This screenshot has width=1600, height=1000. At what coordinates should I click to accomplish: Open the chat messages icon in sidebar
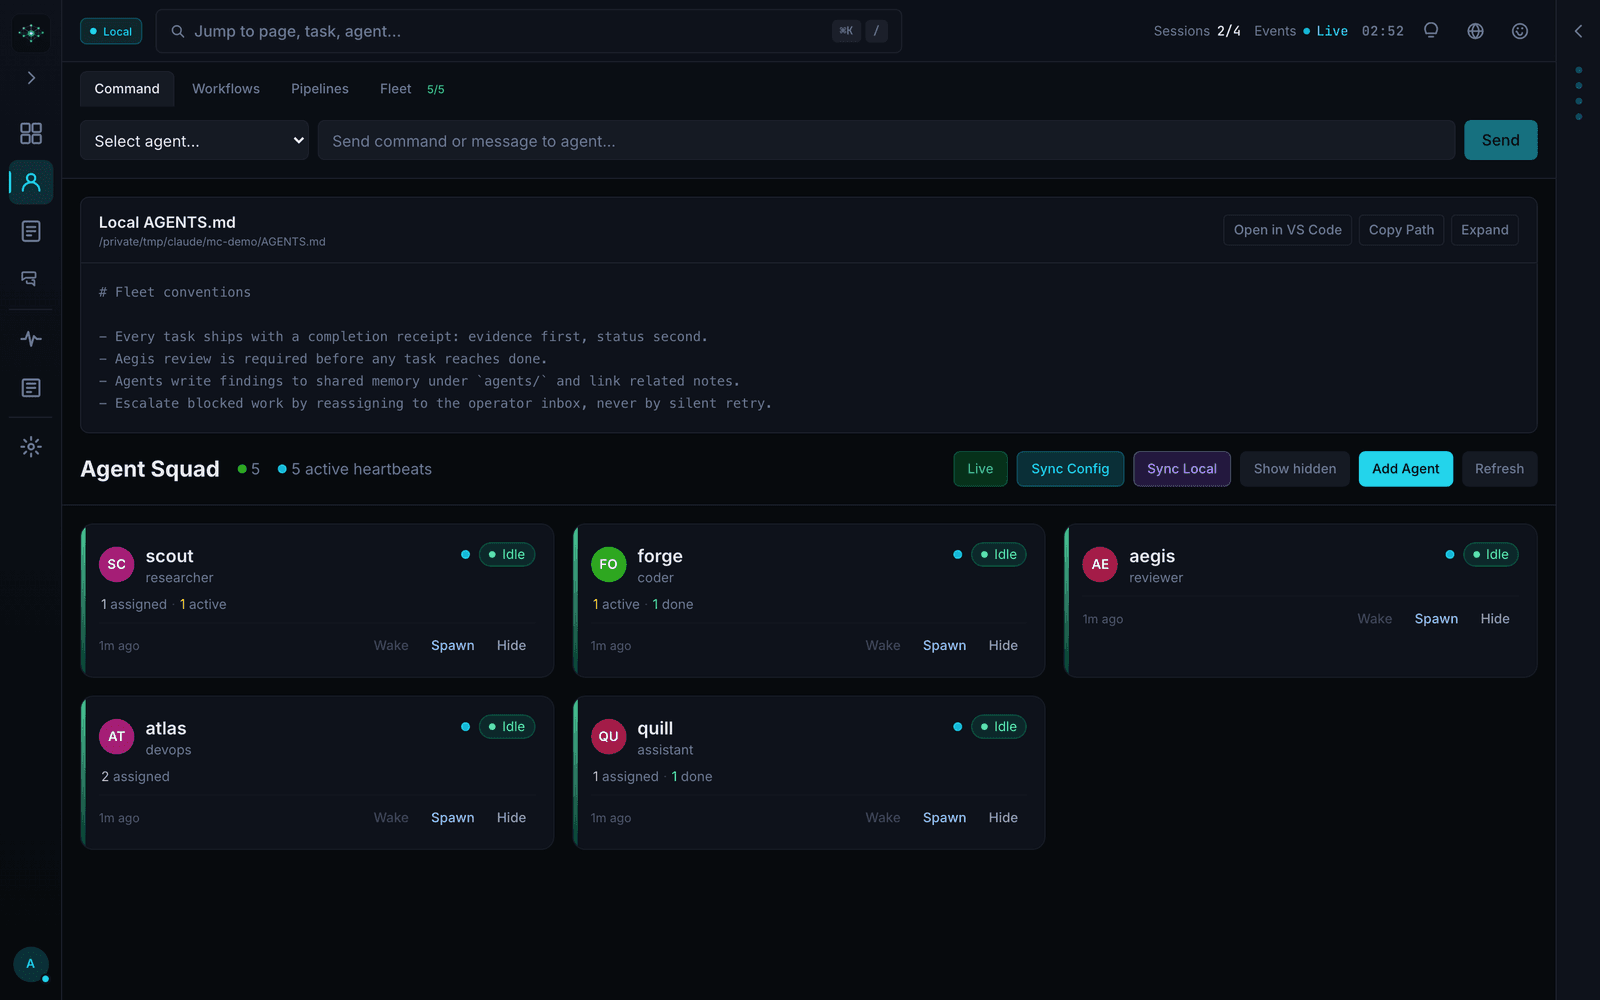click(x=31, y=279)
